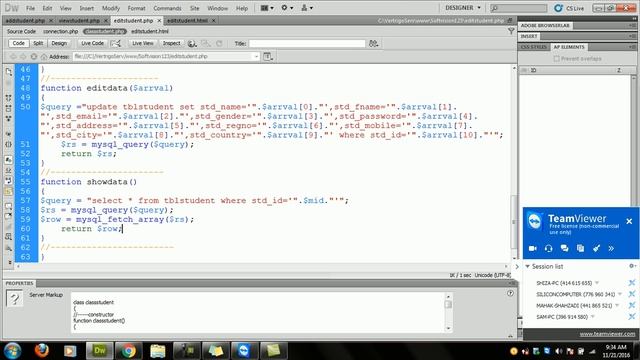Open the DESIGNER workspace switcher
The height and width of the screenshot is (360, 640).
pos(462,8)
